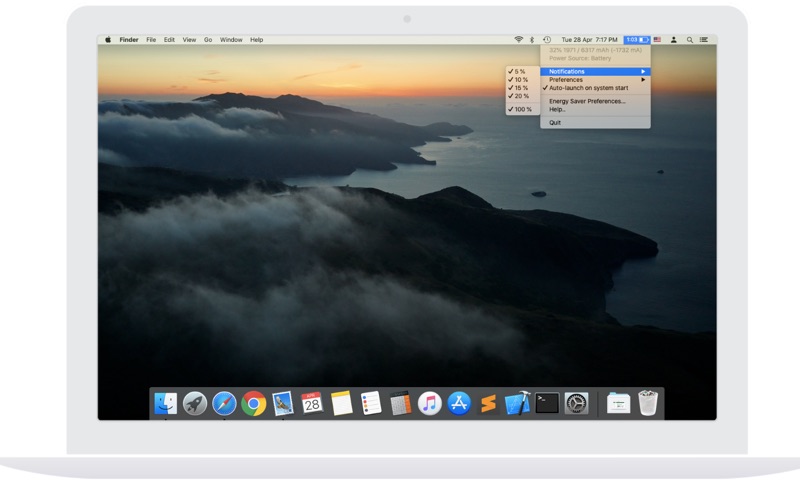Click the Time Machine menu bar icon
The height and width of the screenshot is (500, 800).
pyautogui.click(x=547, y=39)
